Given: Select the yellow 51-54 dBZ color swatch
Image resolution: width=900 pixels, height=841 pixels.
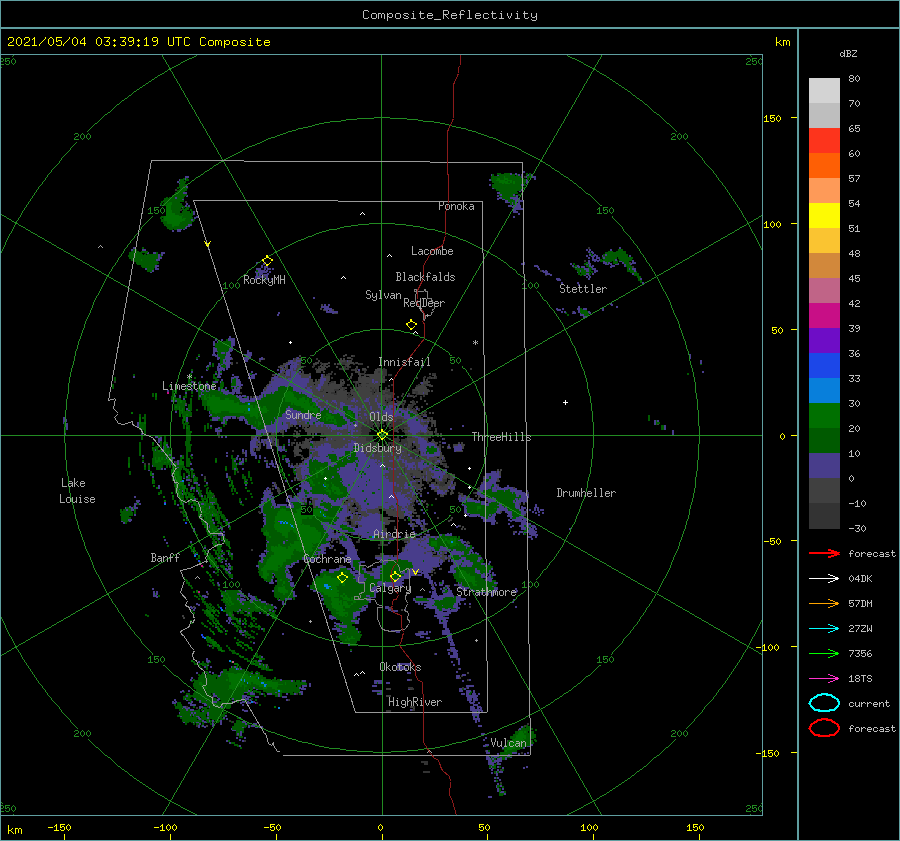Looking at the screenshot, I should click(x=824, y=216).
